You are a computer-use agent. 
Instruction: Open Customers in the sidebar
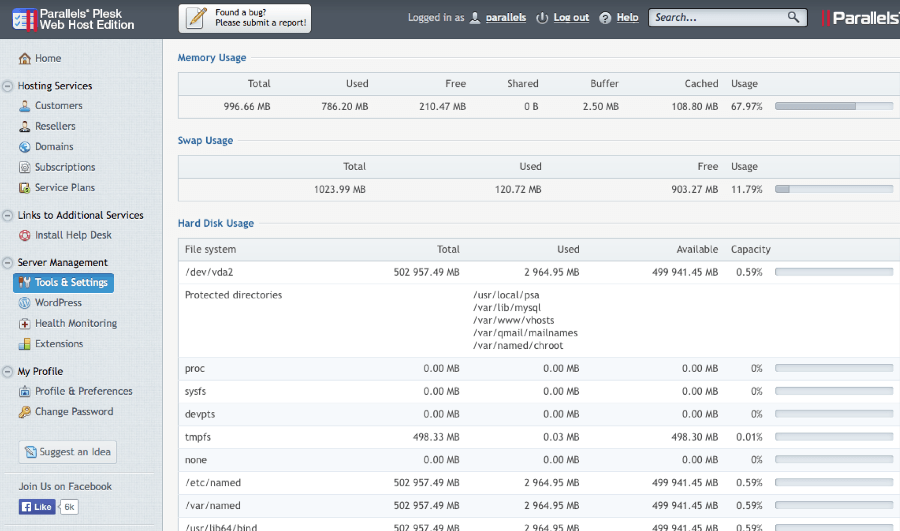click(x=59, y=106)
